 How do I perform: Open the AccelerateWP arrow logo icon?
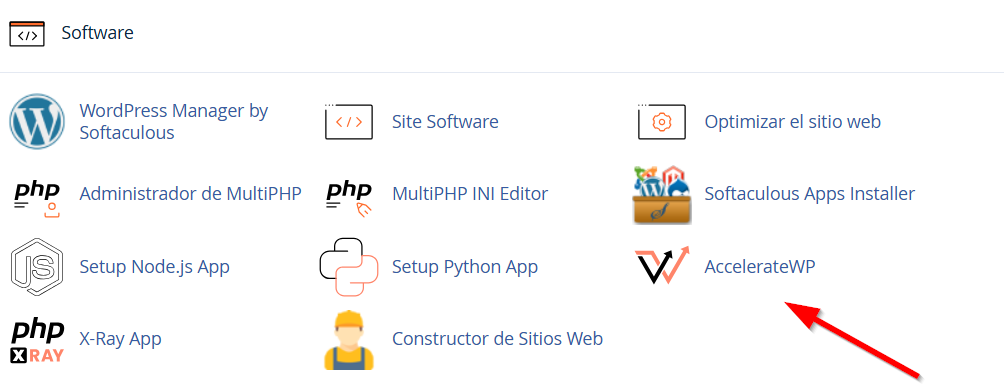coord(662,266)
